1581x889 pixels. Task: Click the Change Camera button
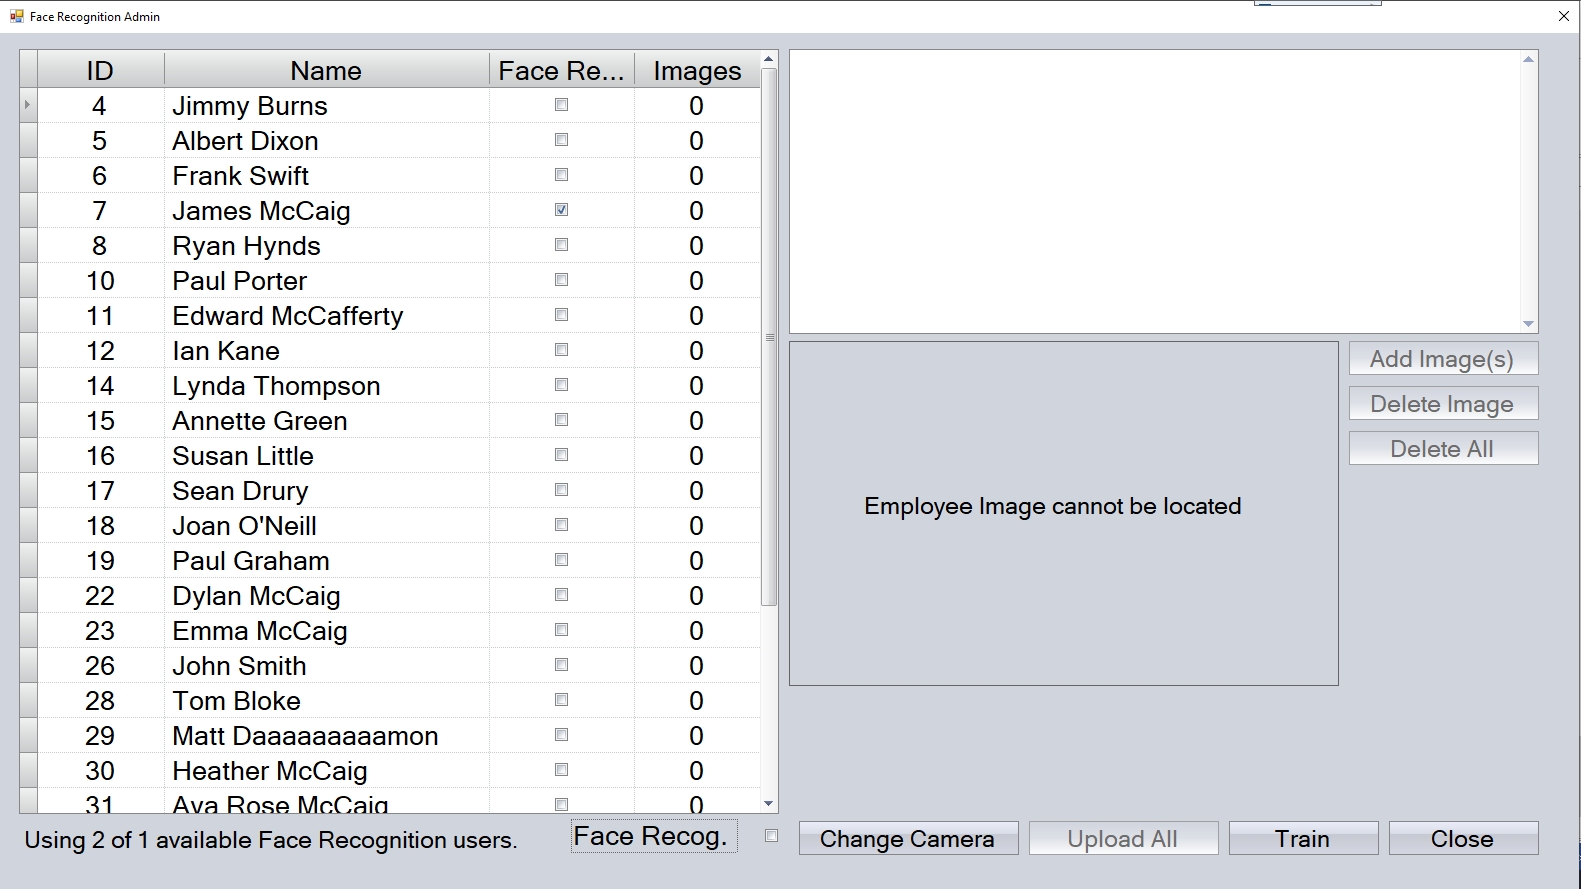click(x=908, y=839)
